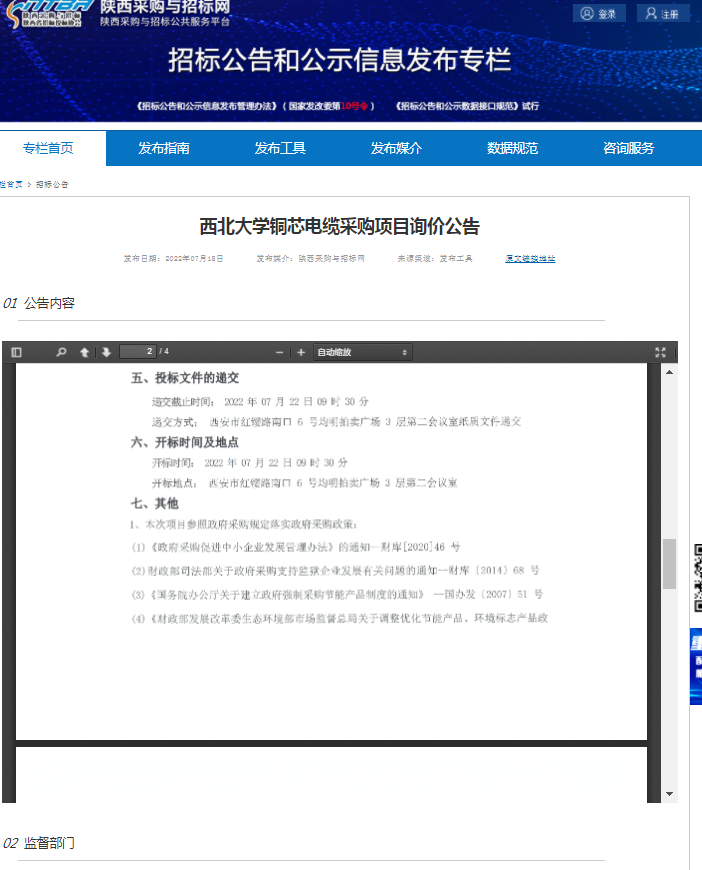The height and width of the screenshot is (870, 702).
Task: Select the 专栏首页 tab
Action: (48, 148)
